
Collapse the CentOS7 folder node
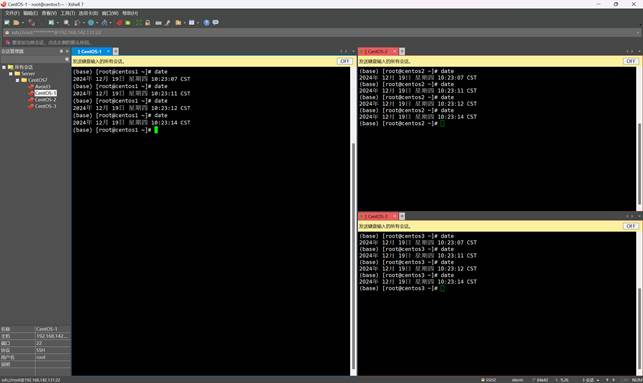coord(18,80)
